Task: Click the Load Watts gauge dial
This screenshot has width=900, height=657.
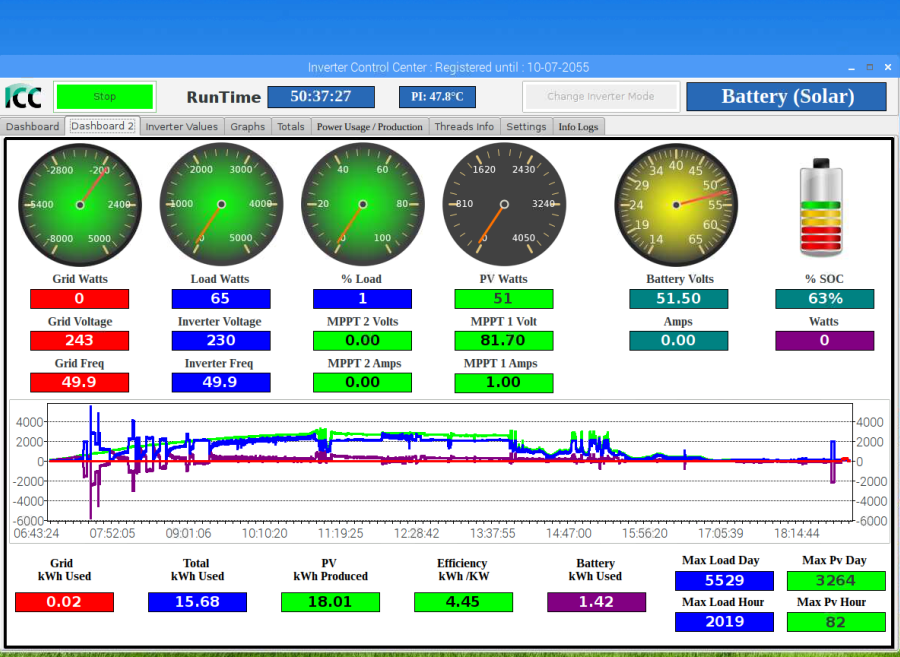Action: point(221,204)
